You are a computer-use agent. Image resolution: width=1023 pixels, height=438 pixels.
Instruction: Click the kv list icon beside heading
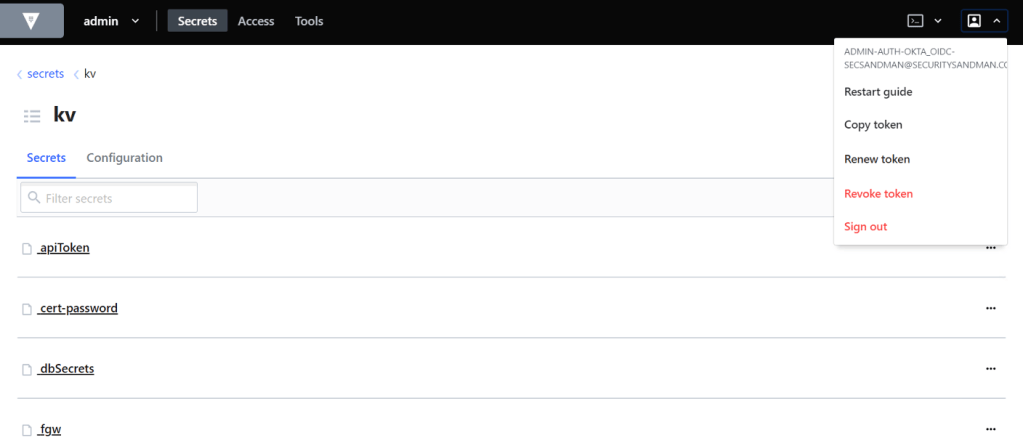pos(32,116)
